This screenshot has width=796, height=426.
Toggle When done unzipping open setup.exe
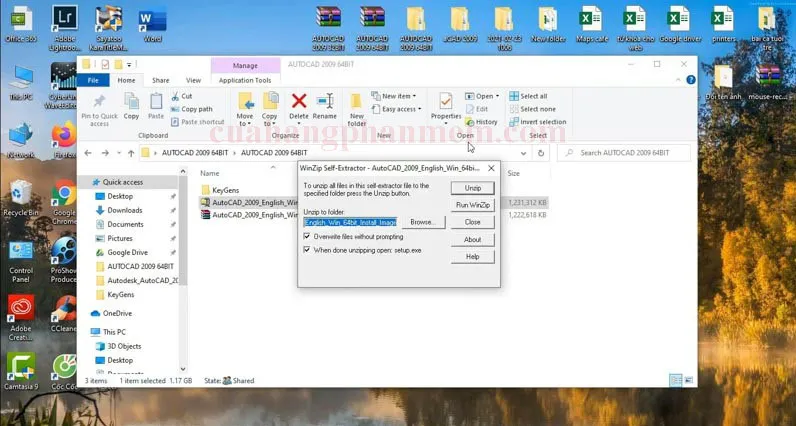(x=308, y=249)
